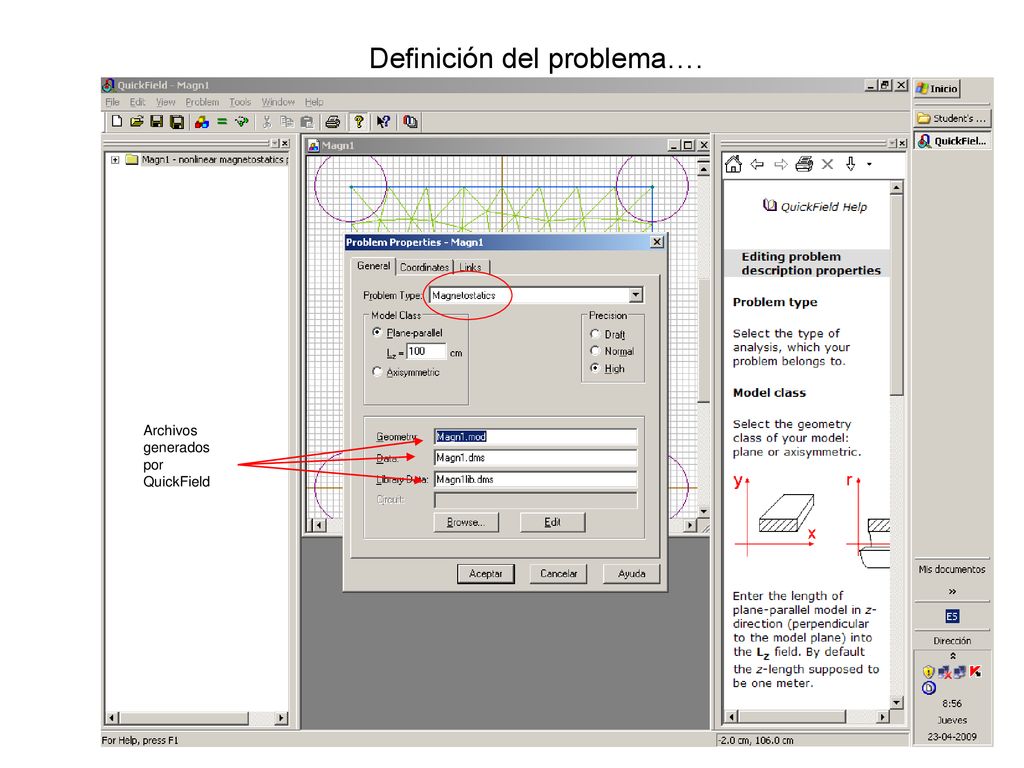Click the colored blocks model editor icon

[x=202, y=121]
